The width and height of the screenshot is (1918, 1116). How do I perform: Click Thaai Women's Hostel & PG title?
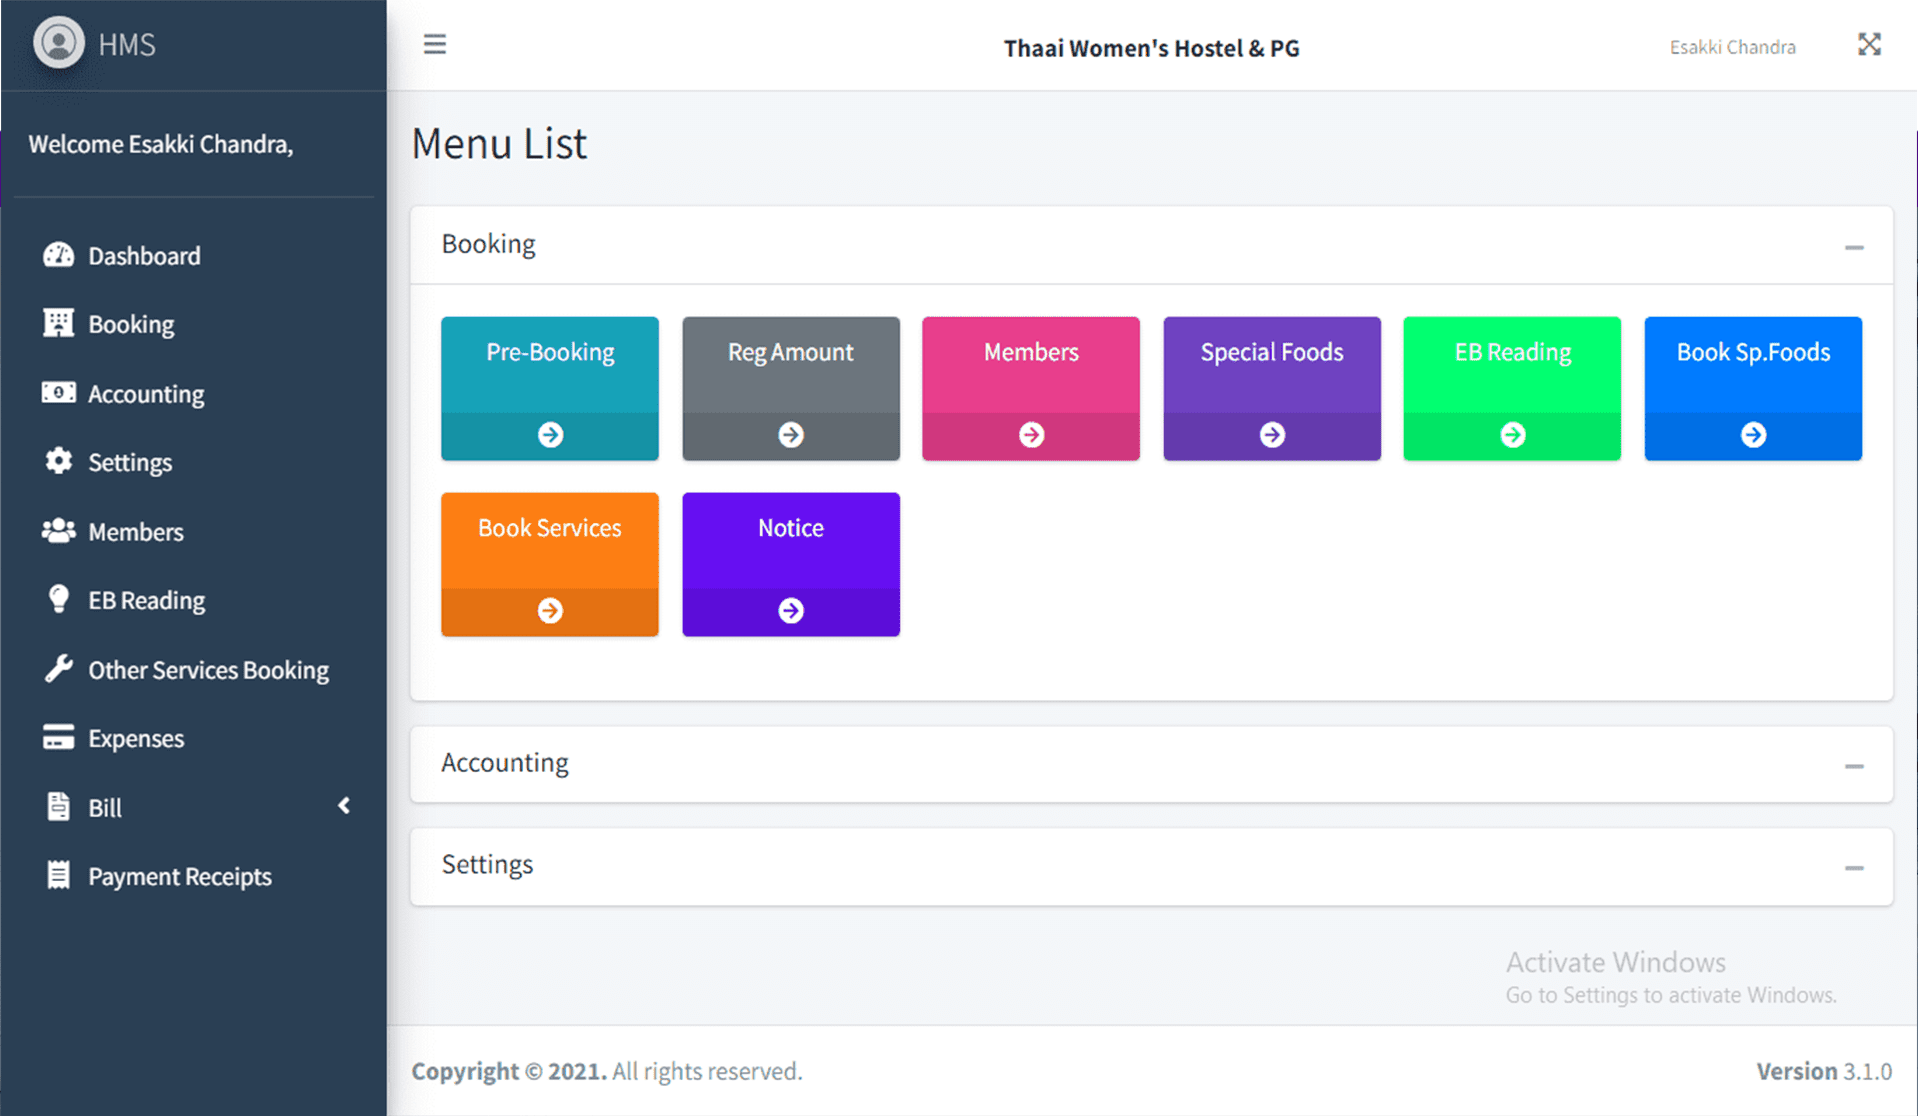coord(1152,48)
